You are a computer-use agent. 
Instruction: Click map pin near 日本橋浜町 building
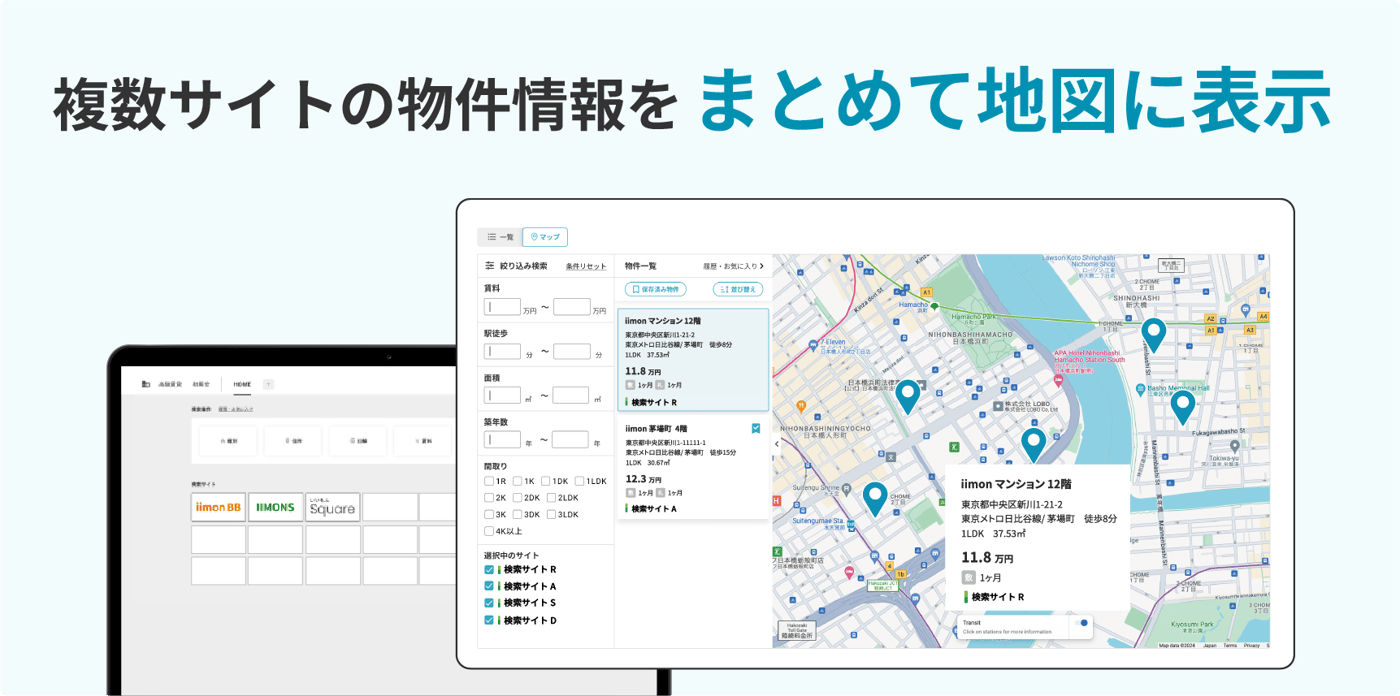907,397
